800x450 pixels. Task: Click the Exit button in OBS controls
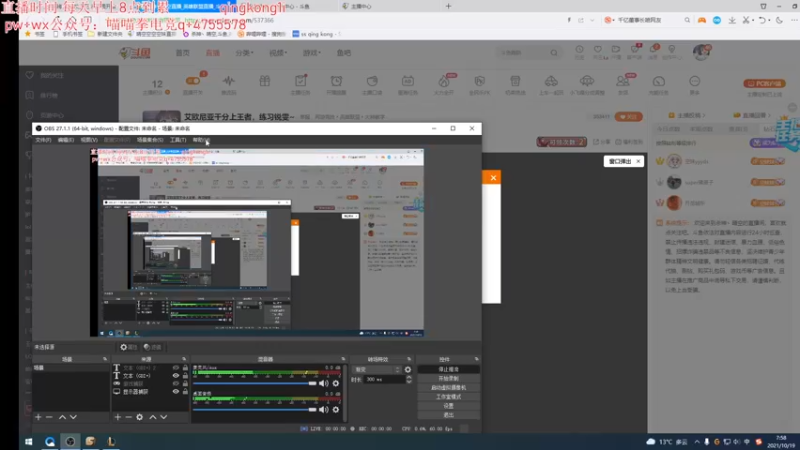(448, 415)
